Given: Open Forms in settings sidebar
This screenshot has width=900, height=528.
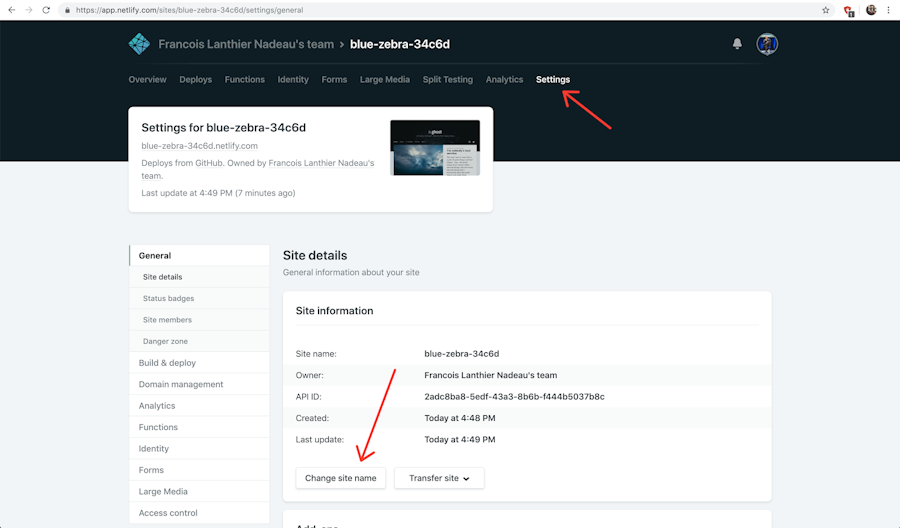Looking at the screenshot, I should click(199, 470).
